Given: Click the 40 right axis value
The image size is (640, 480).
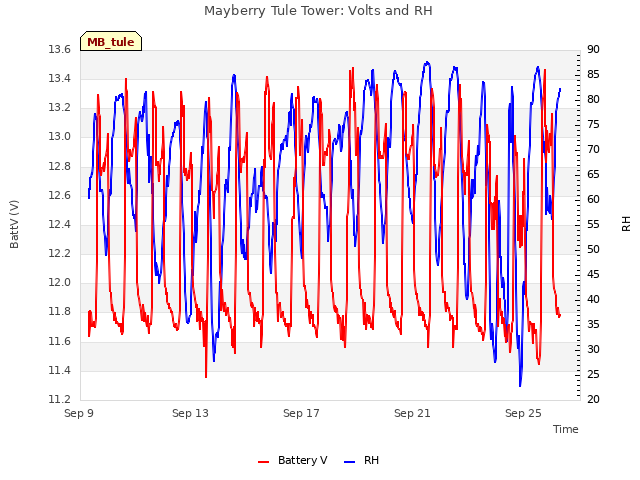Looking at the screenshot, I should click(593, 299).
